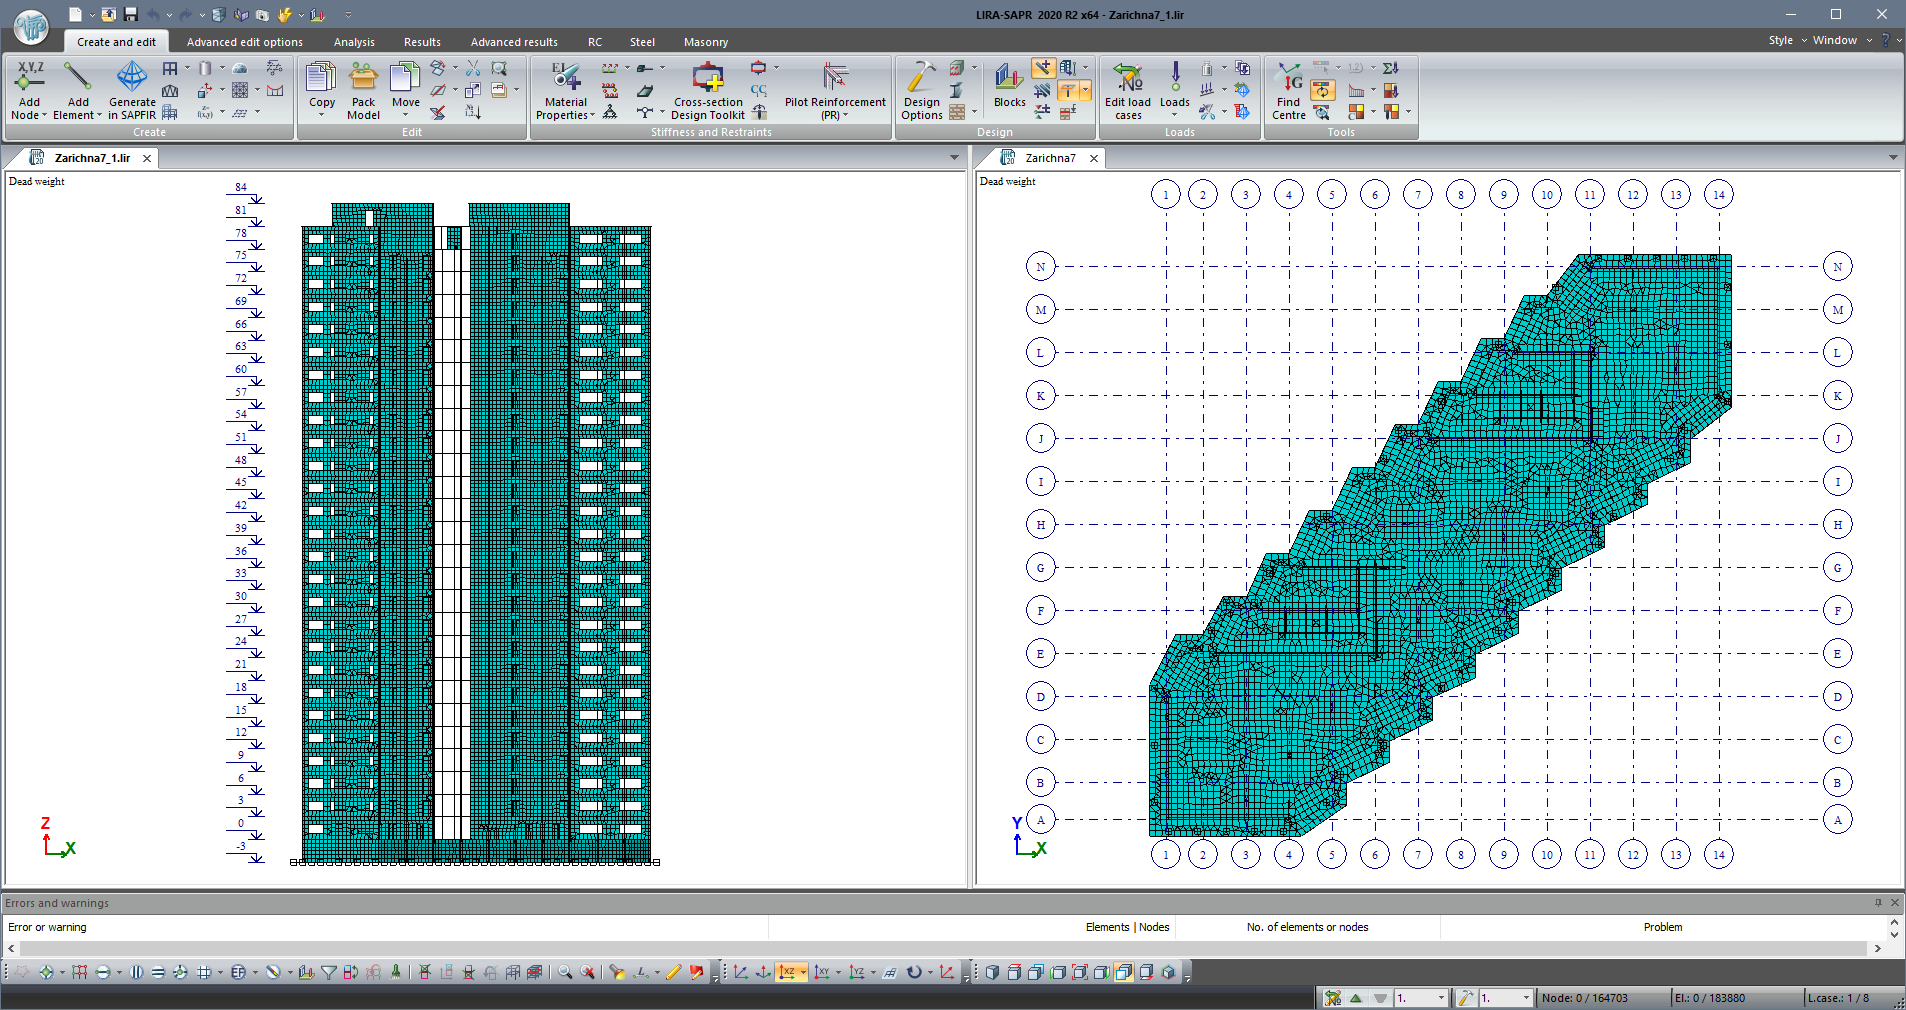Open the Masonry ribbon tab

coord(705,41)
